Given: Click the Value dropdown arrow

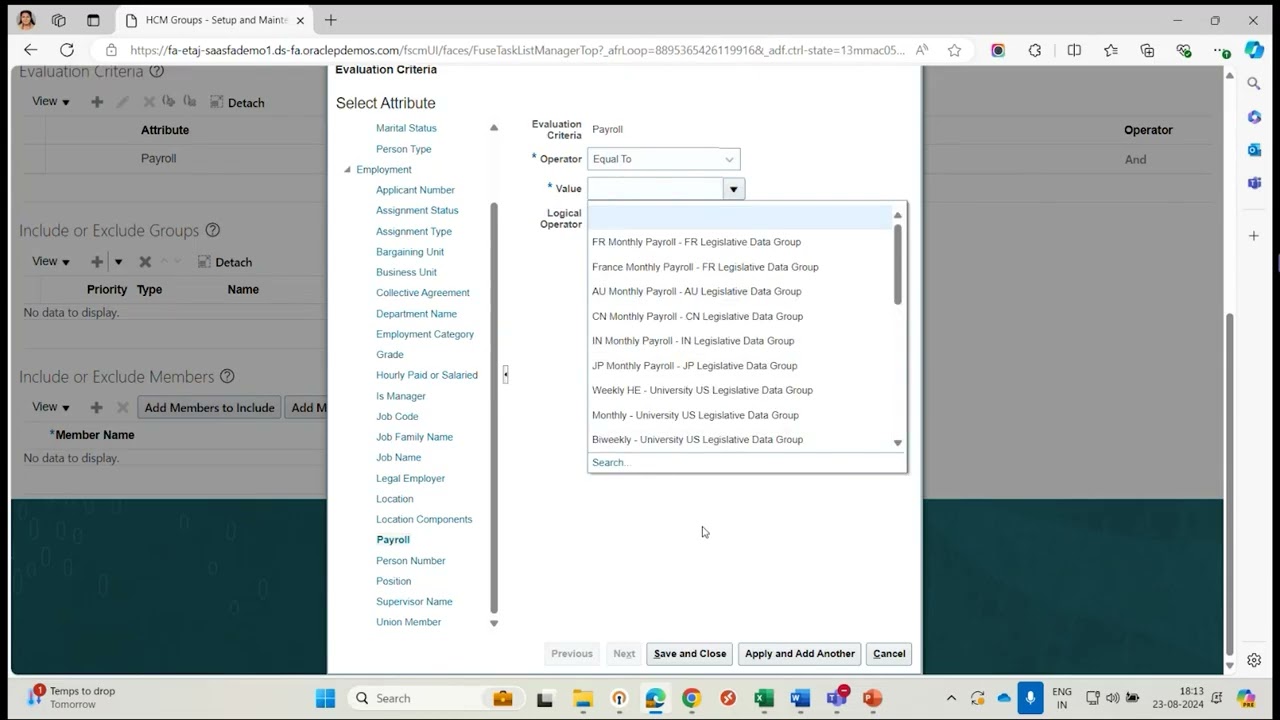Looking at the screenshot, I should [x=734, y=189].
